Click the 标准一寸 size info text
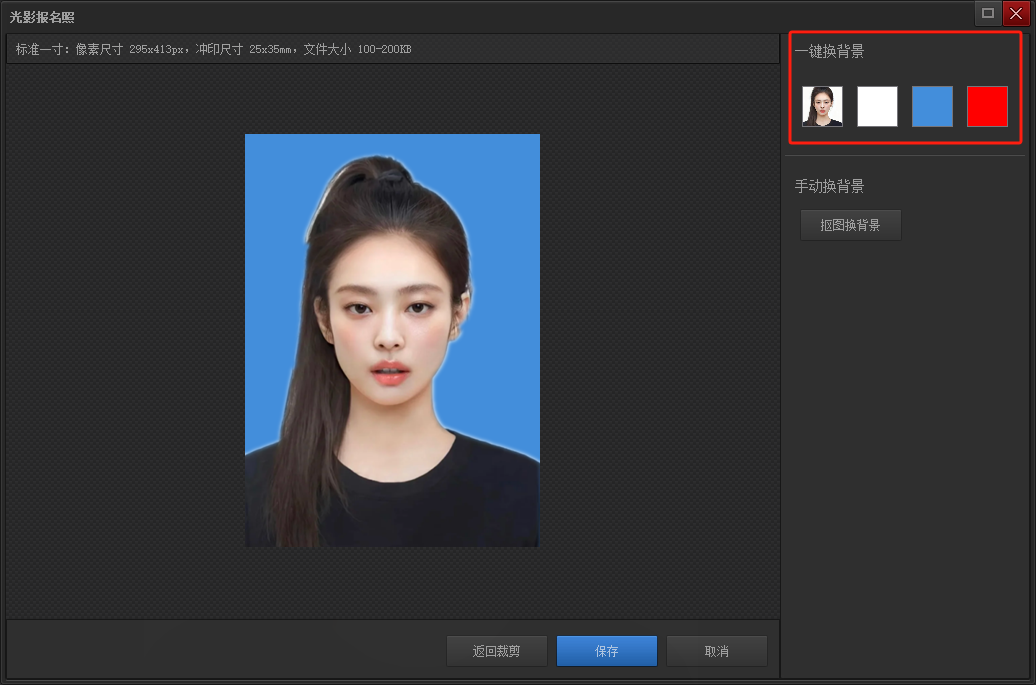The height and width of the screenshot is (685, 1036). click(x=213, y=50)
